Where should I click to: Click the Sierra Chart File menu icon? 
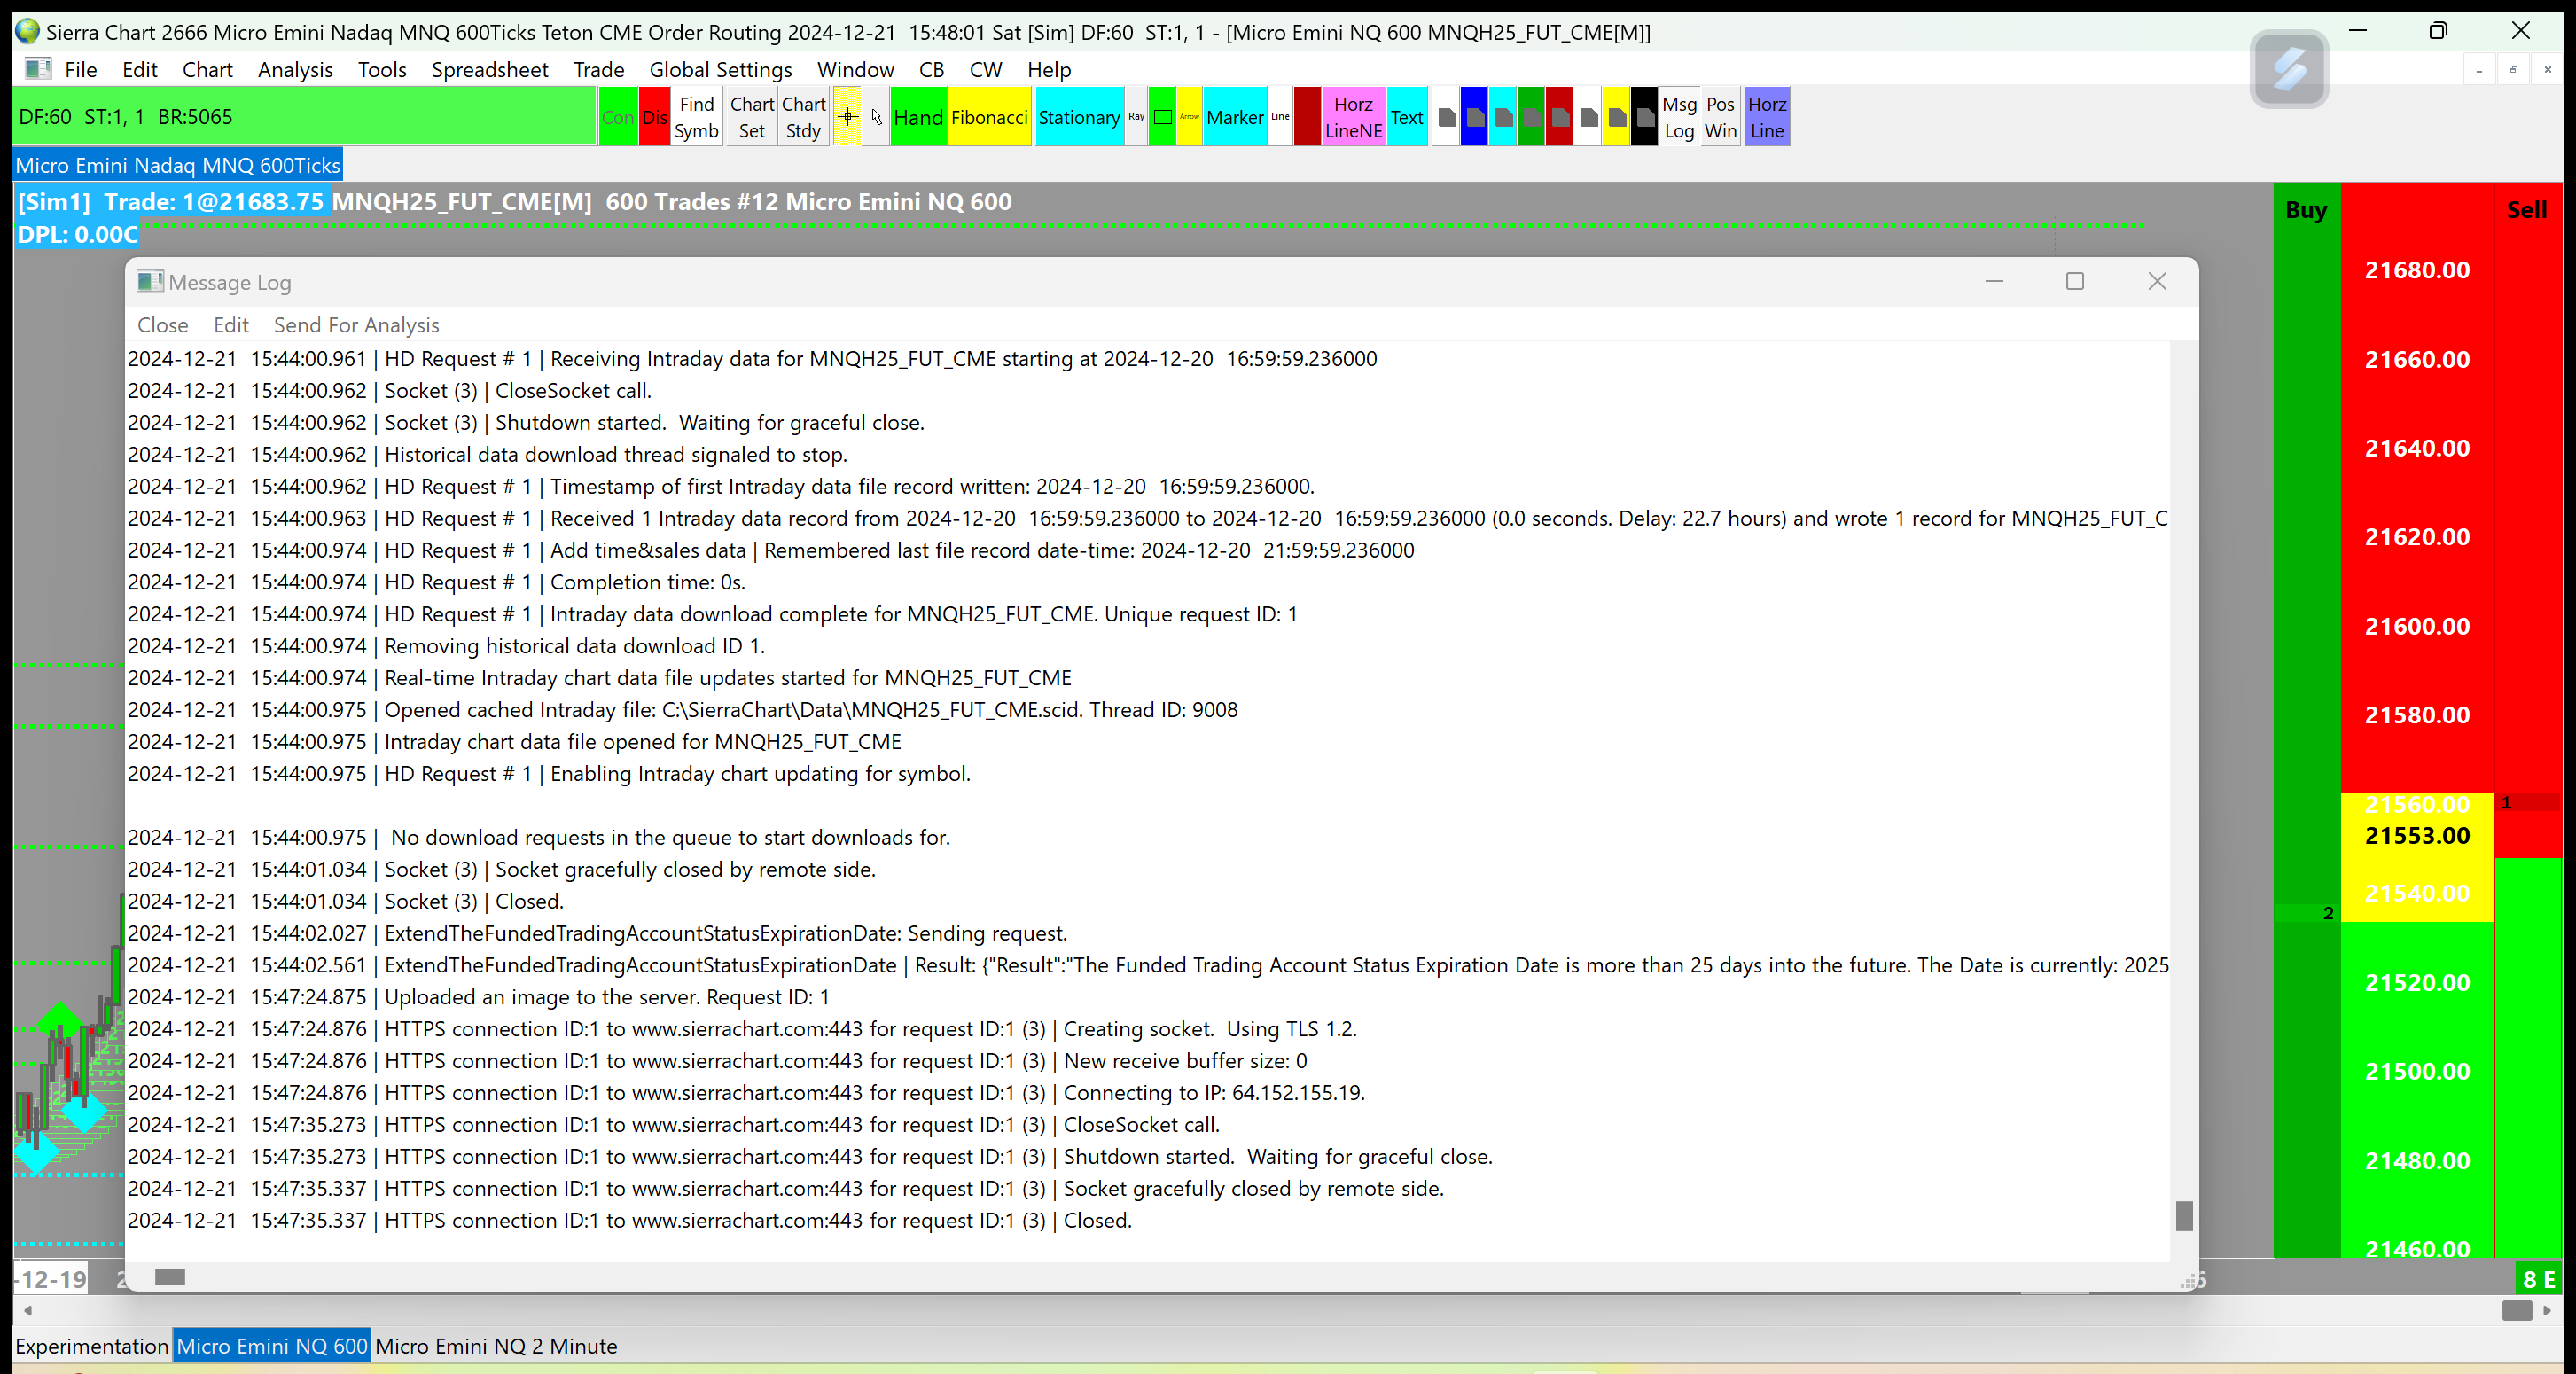tap(38, 69)
